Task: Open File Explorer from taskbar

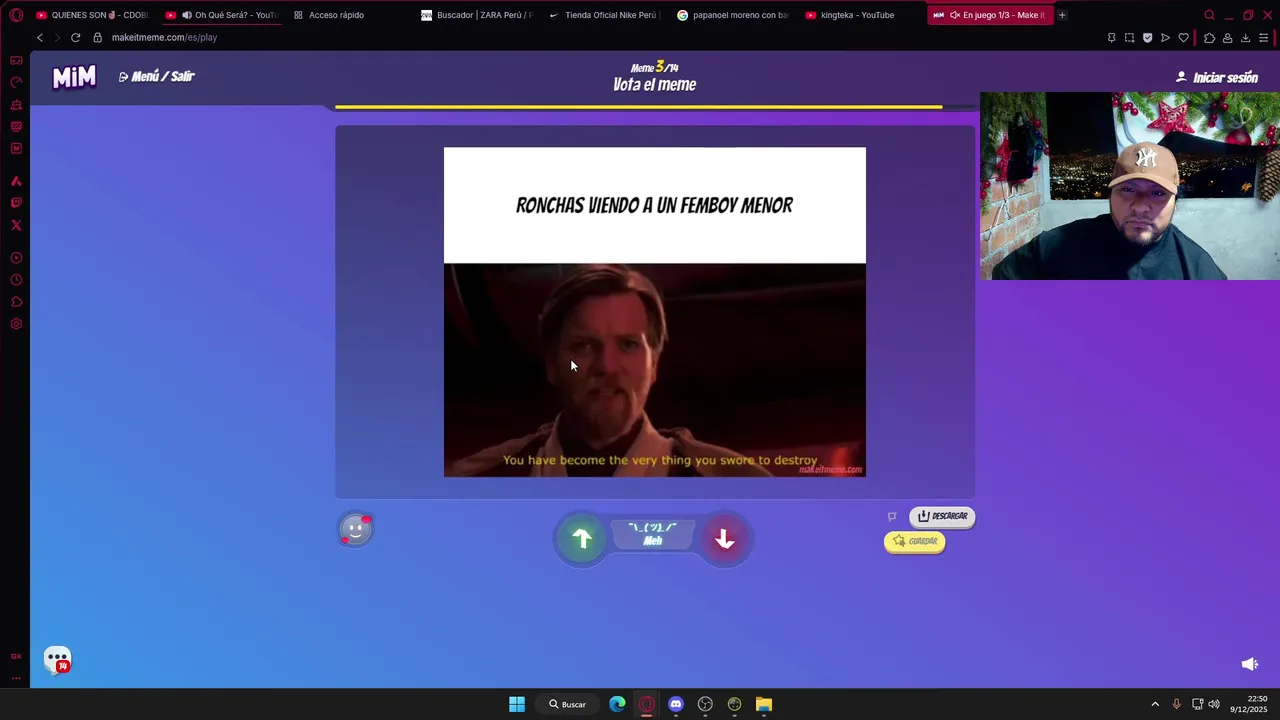Action: 764,704
